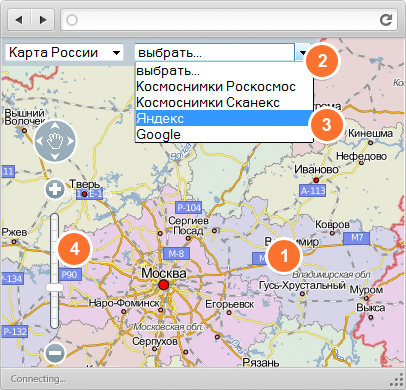Zoom out with the minus button
The image size is (406, 390).
(x=55, y=353)
